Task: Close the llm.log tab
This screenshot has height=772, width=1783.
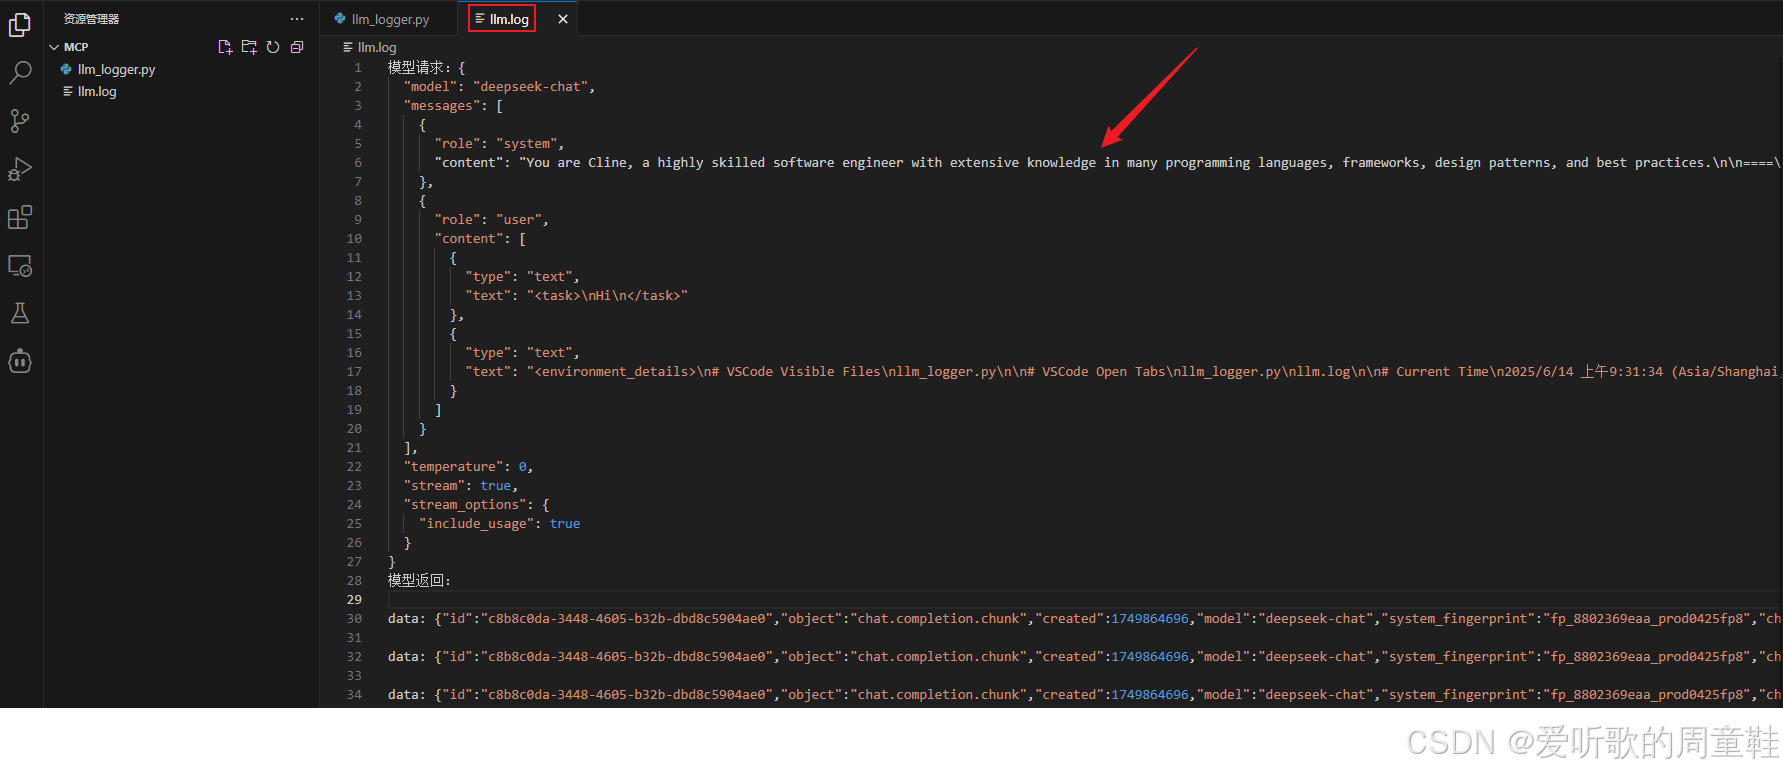Action: coord(563,19)
